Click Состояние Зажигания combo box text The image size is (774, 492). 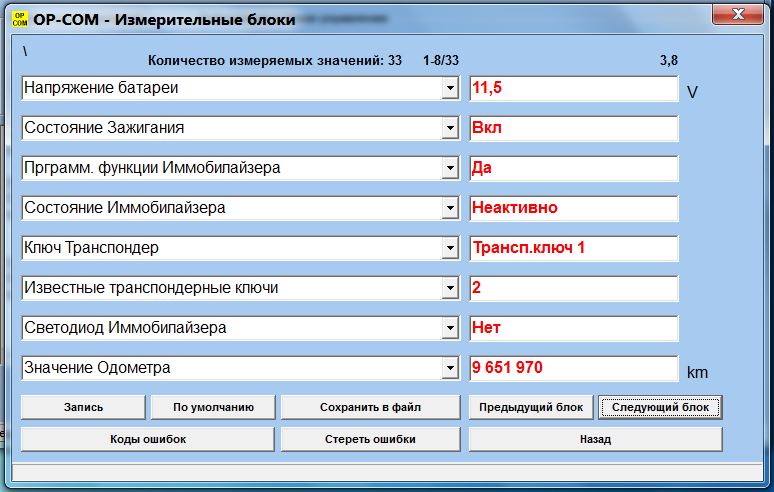[104, 128]
